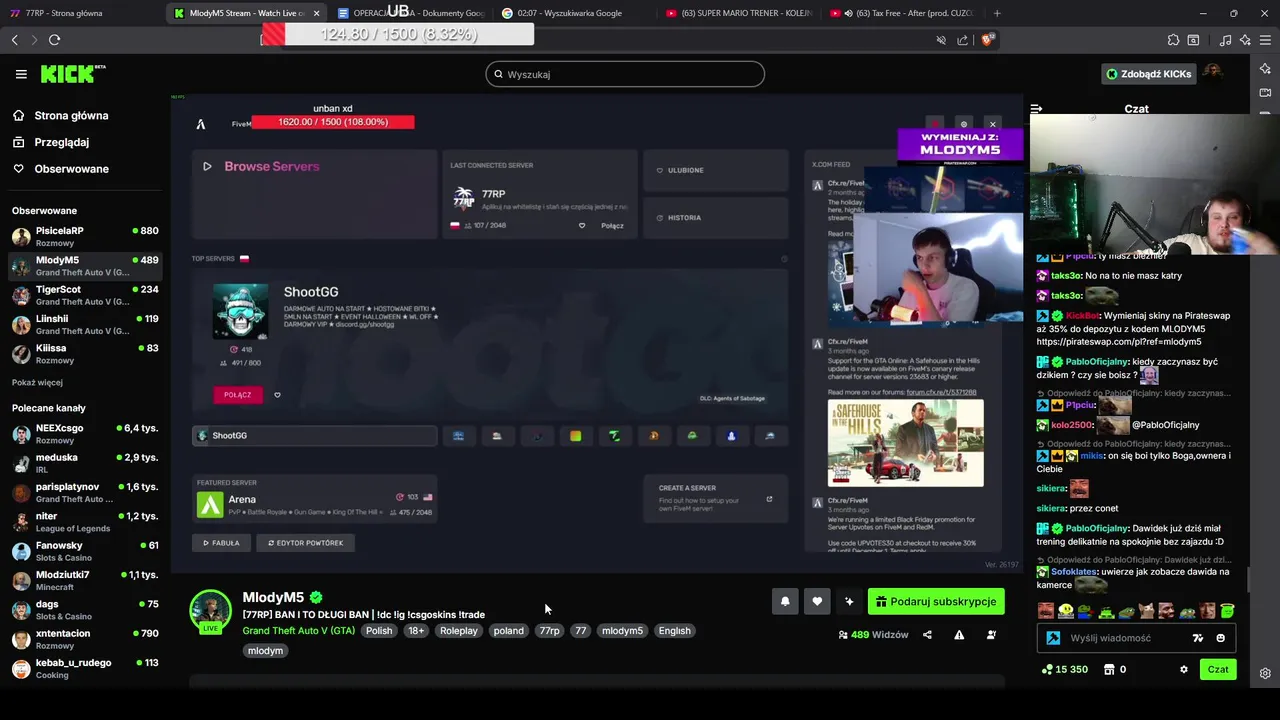The width and height of the screenshot is (1280, 720).
Task: Open notifications bell for MlodyM5
Action: 785,601
